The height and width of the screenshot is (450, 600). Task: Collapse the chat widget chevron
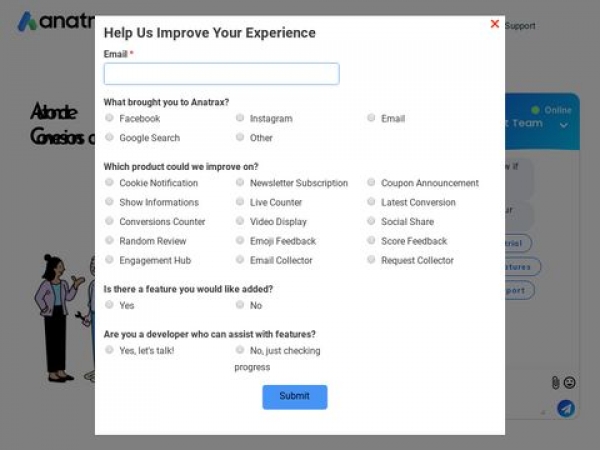564,125
